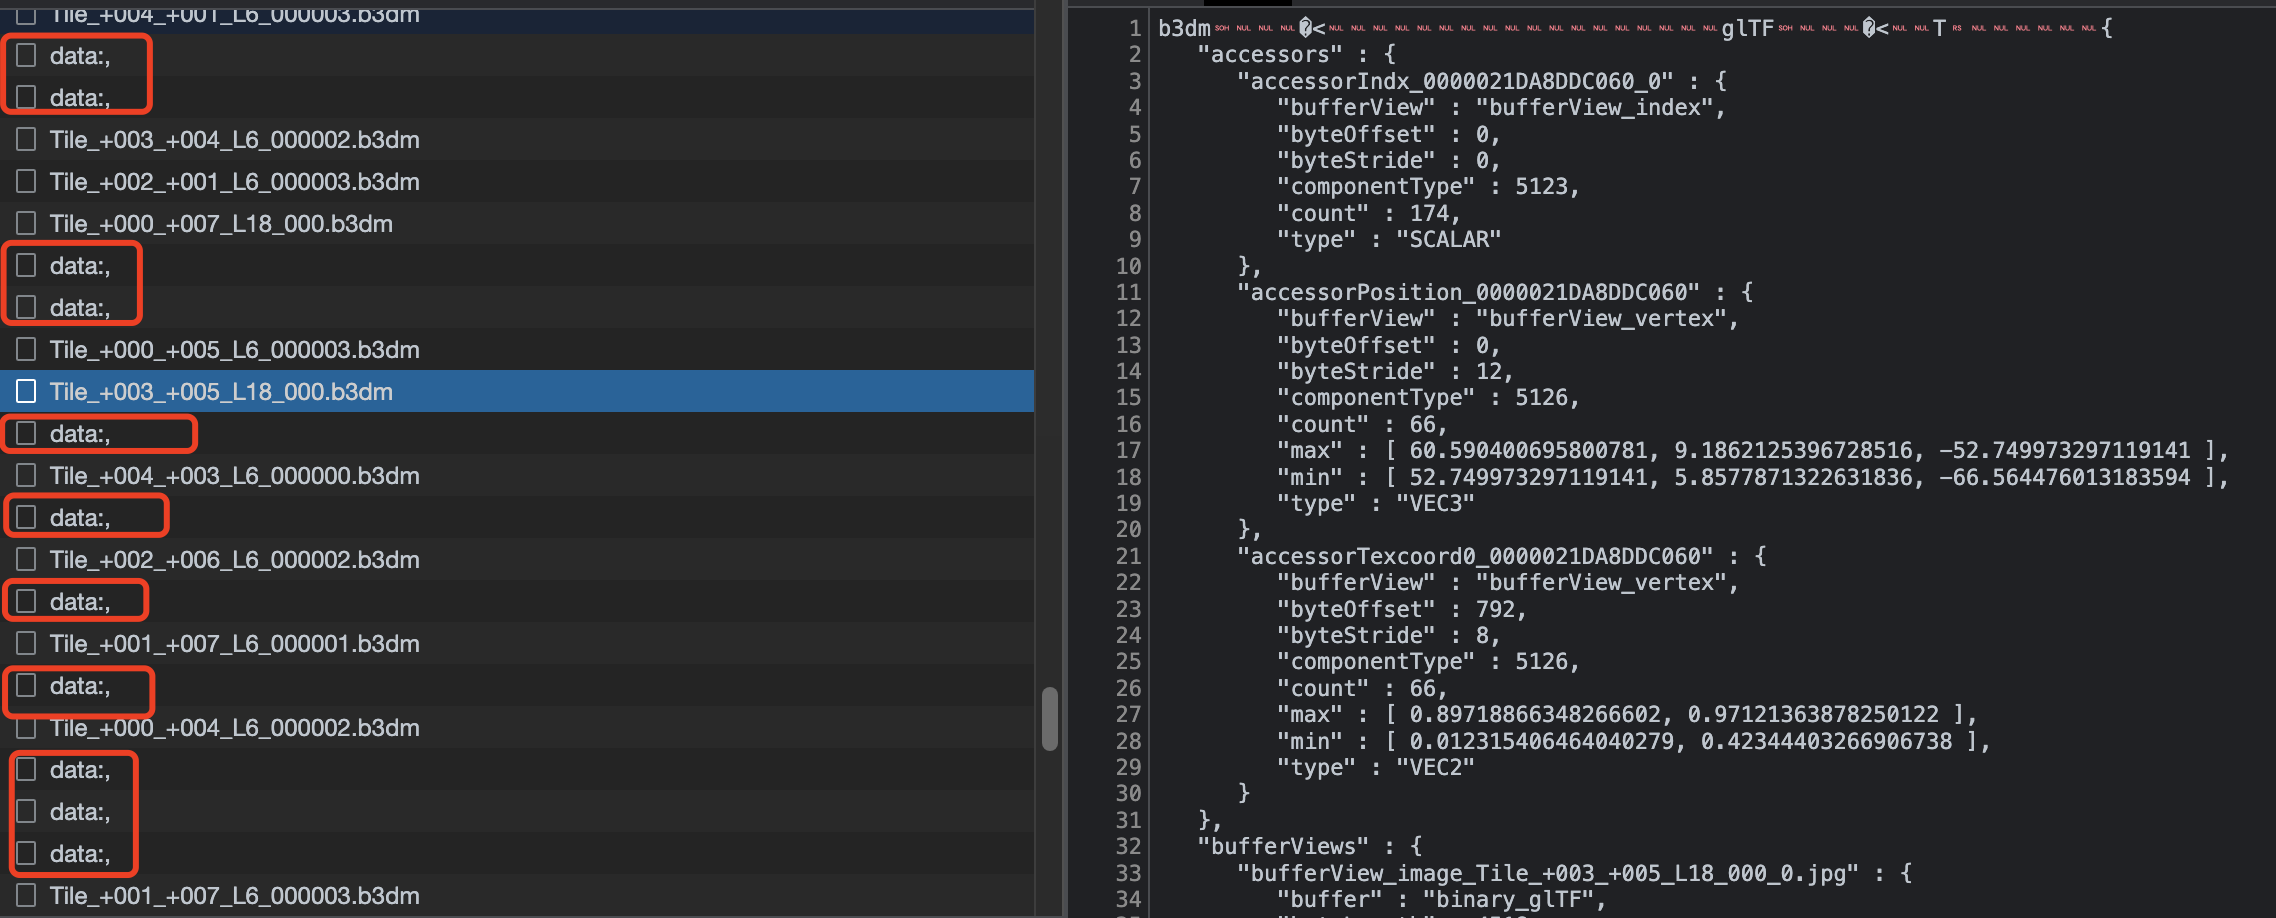Click the file icon beside Tile_+001_+007_L6_000001.b3dm
The width and height of the screenshot is (2276, 918).
pos(26,643)
